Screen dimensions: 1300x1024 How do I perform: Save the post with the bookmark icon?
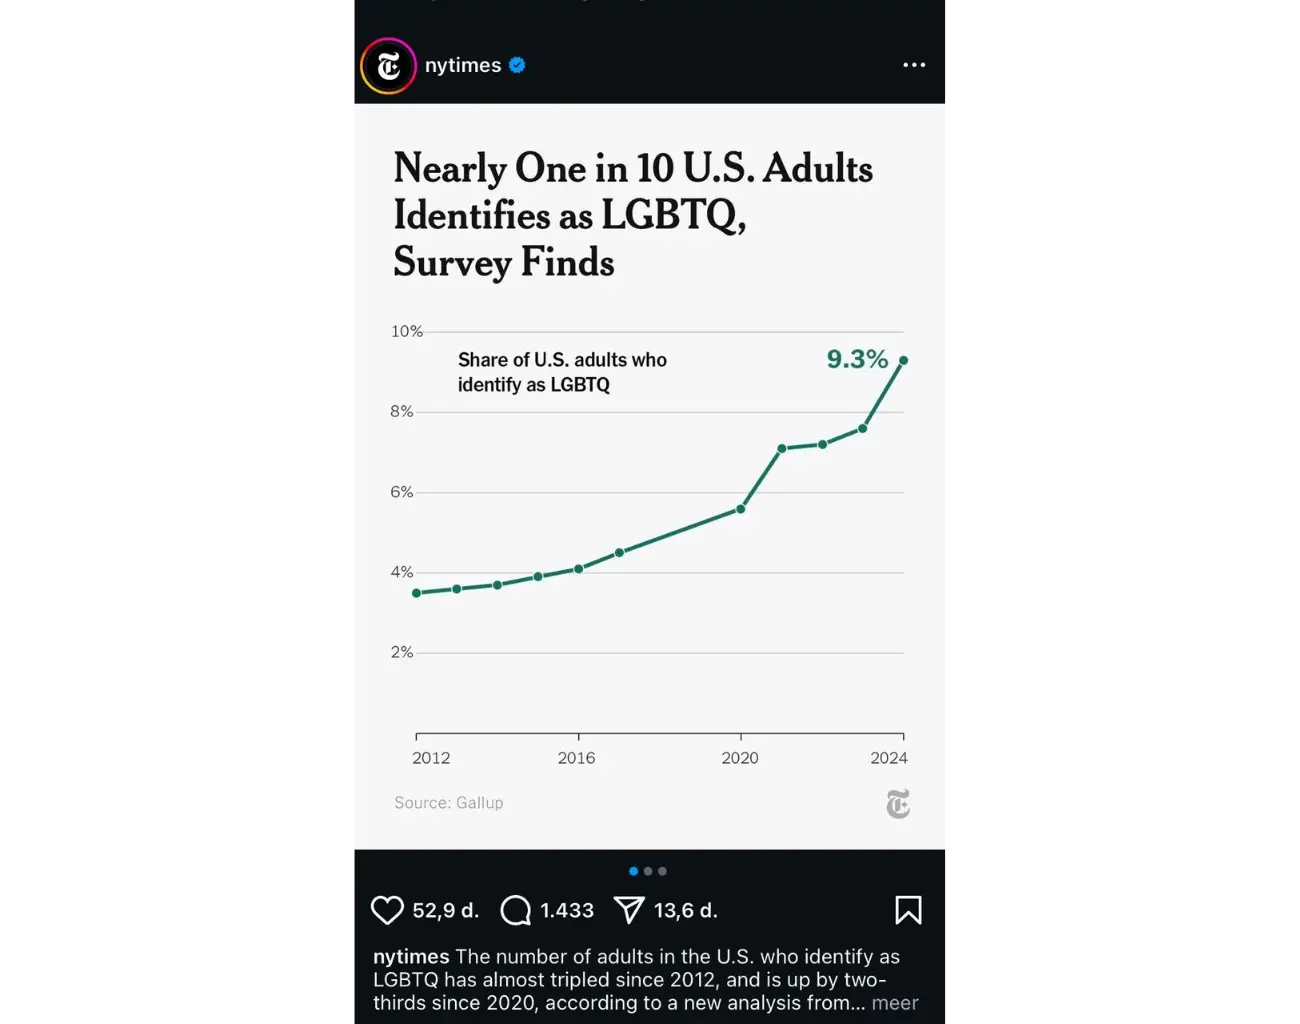click(908, 910)
